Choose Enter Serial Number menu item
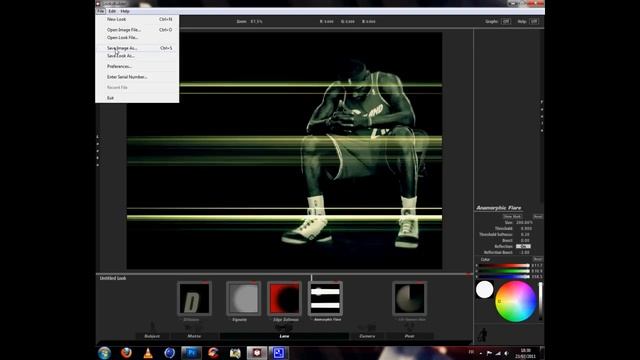The width and height of the screenshot is (640, 360). pos(137,77)
